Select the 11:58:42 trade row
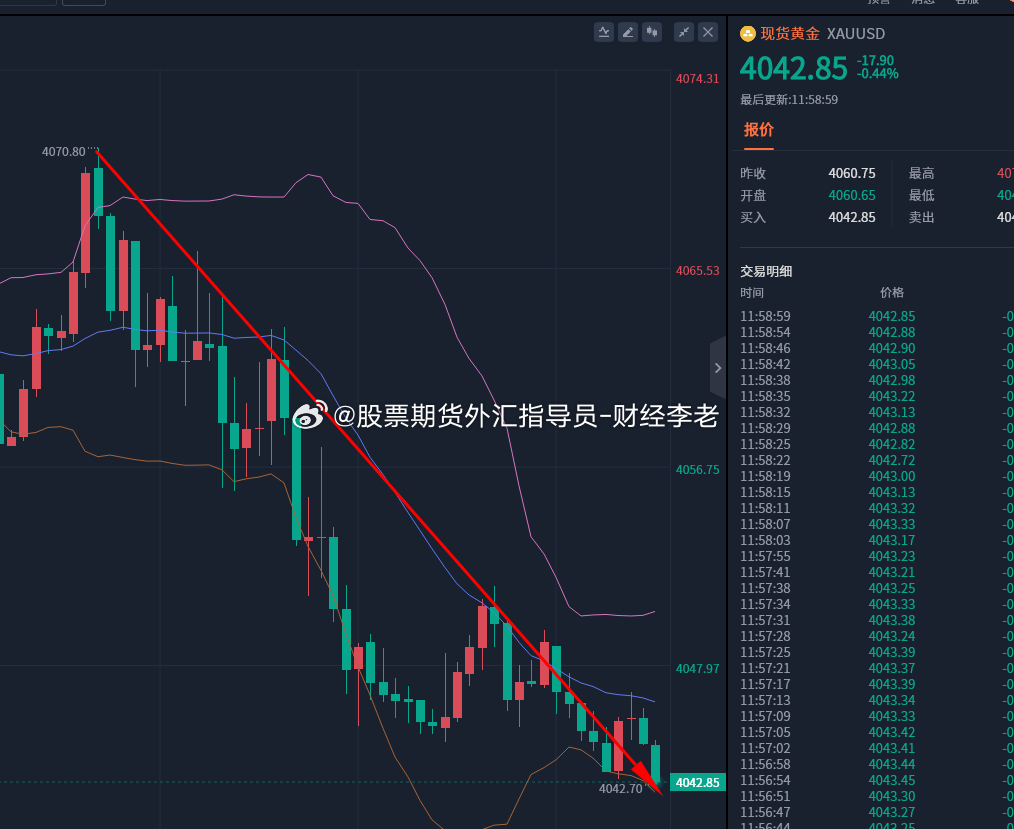This screenshot has height=829, width=1014. tap(877, 364)
